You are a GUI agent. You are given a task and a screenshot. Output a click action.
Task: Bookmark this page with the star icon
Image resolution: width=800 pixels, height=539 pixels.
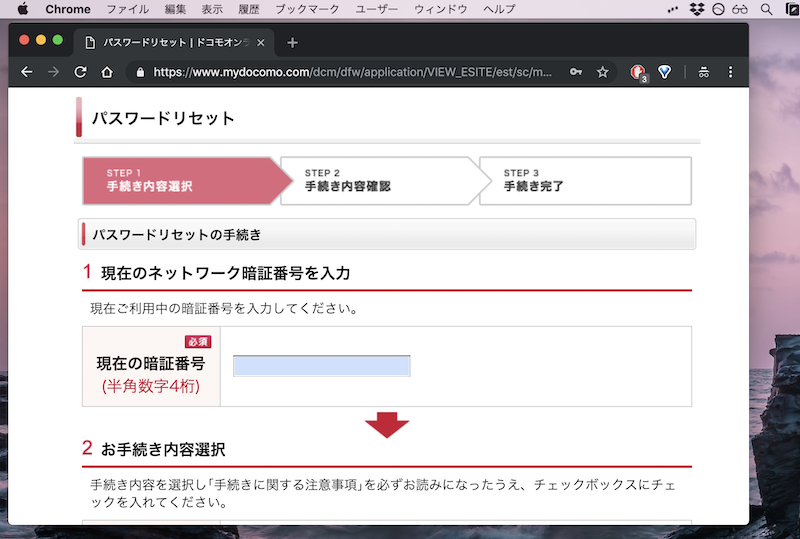[603, 72]
